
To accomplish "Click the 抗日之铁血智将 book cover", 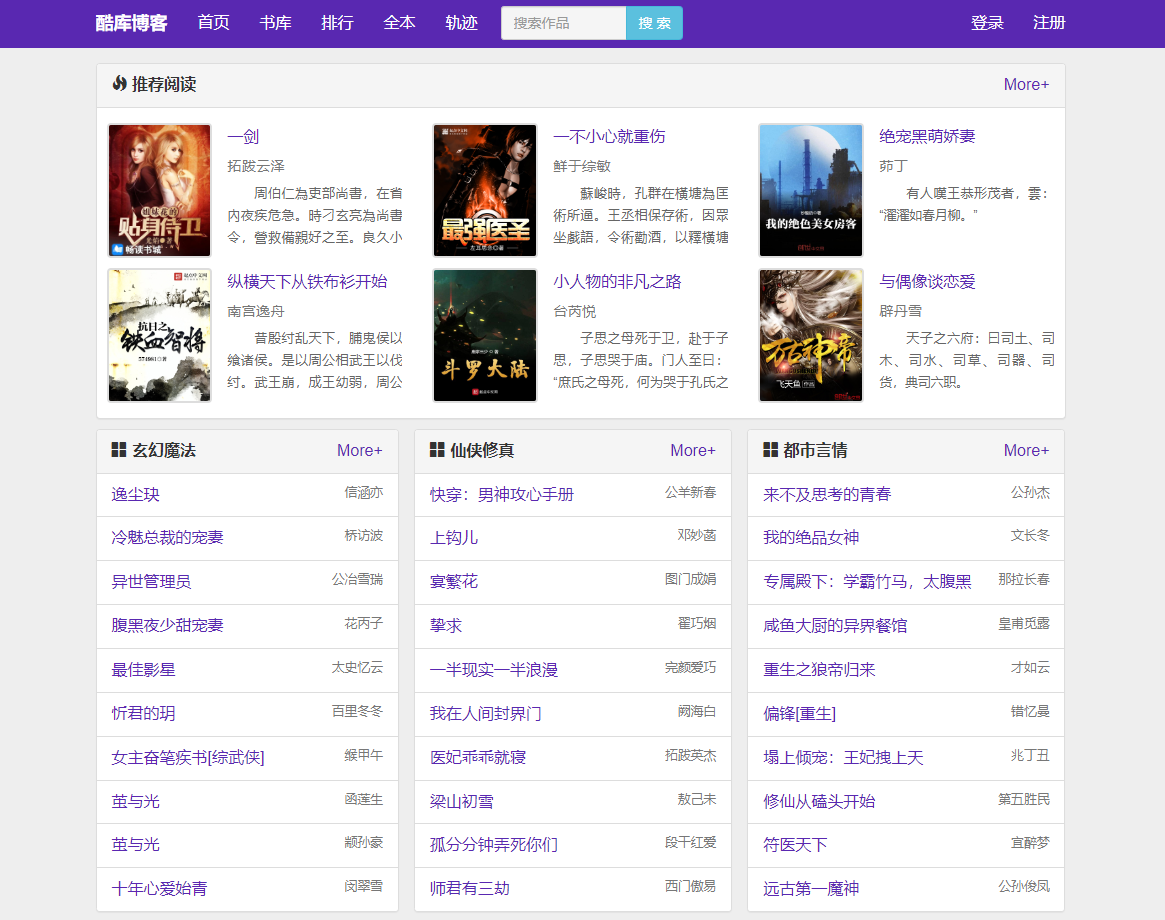I will click(159, 335).
